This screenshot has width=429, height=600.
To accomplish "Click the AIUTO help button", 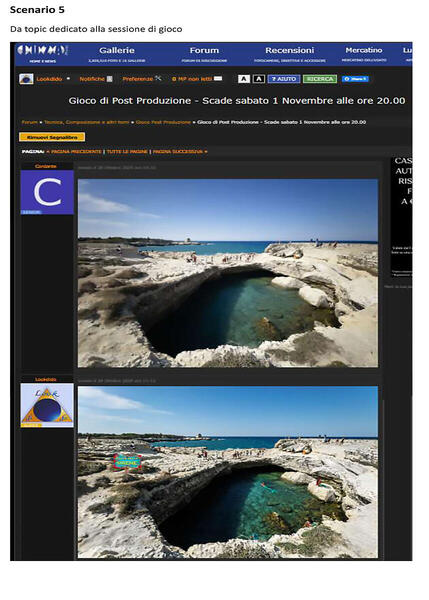I will point(284,79).
